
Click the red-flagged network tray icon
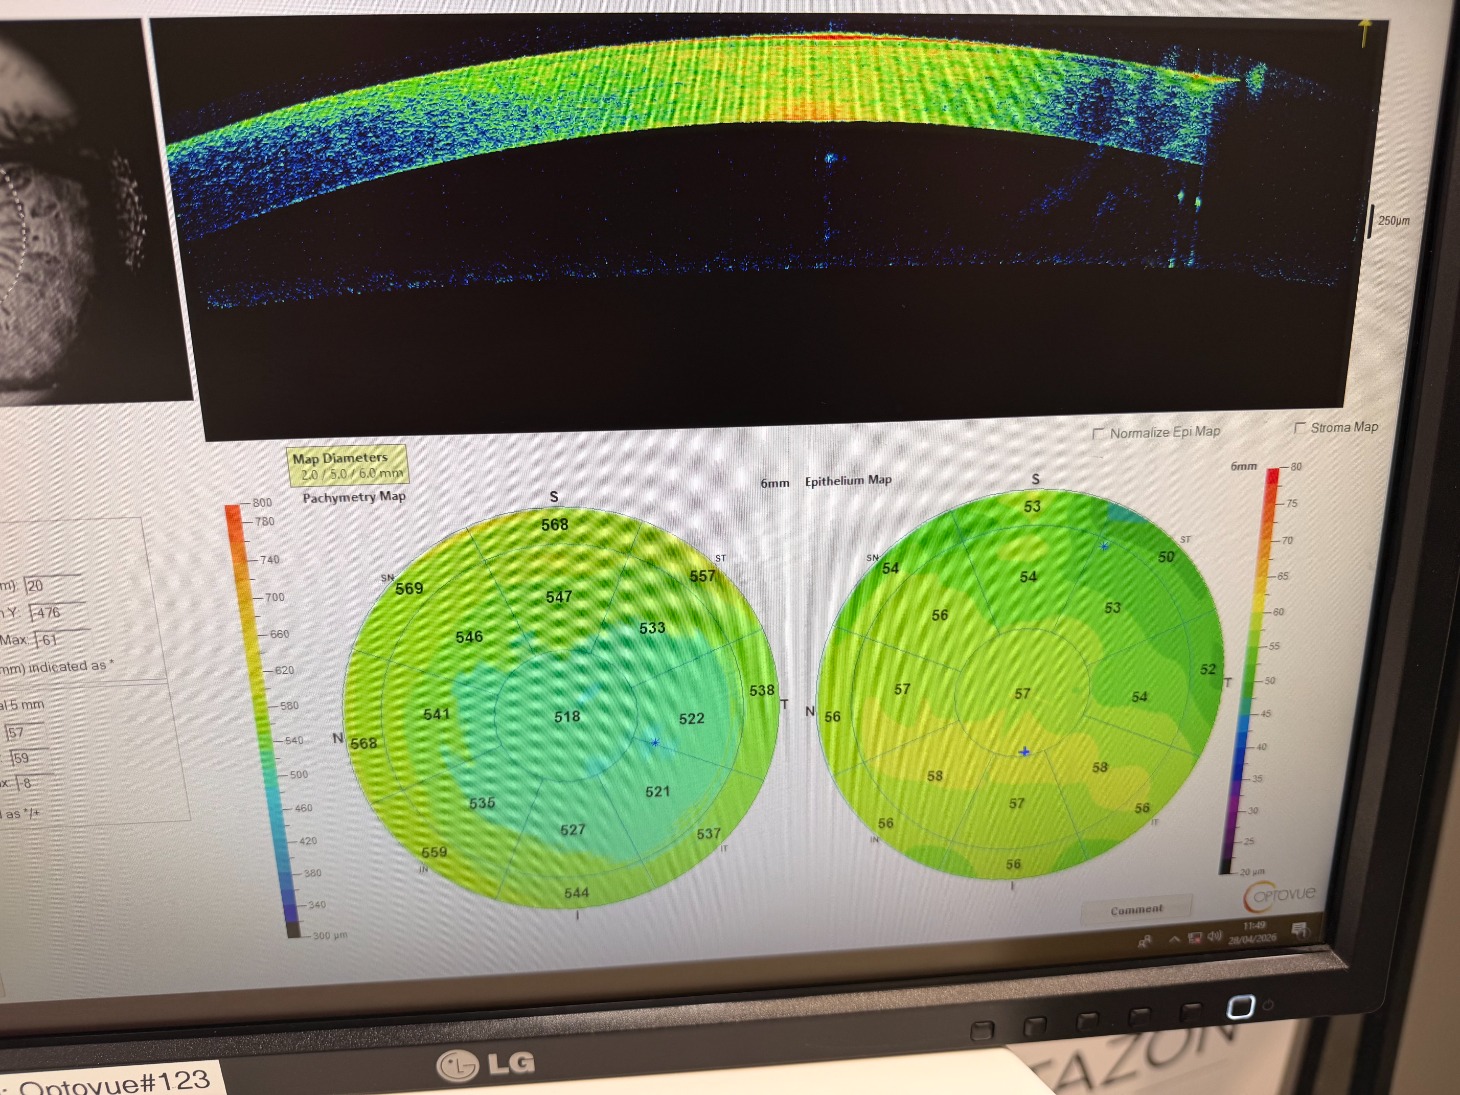pos(1194,938)
